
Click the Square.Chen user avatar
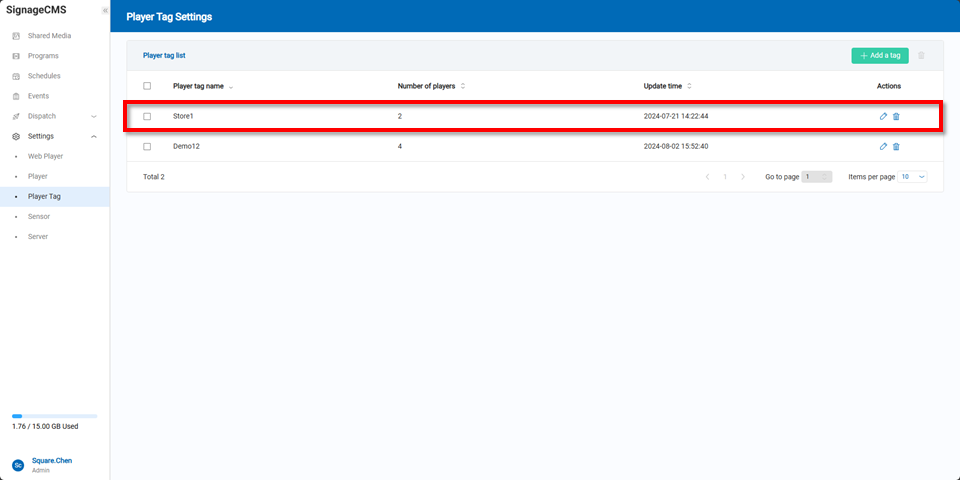click(18, 465)
